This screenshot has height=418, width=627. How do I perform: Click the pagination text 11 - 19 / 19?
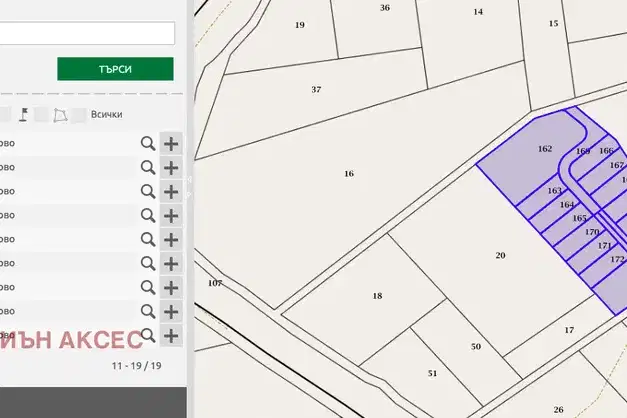136,366
